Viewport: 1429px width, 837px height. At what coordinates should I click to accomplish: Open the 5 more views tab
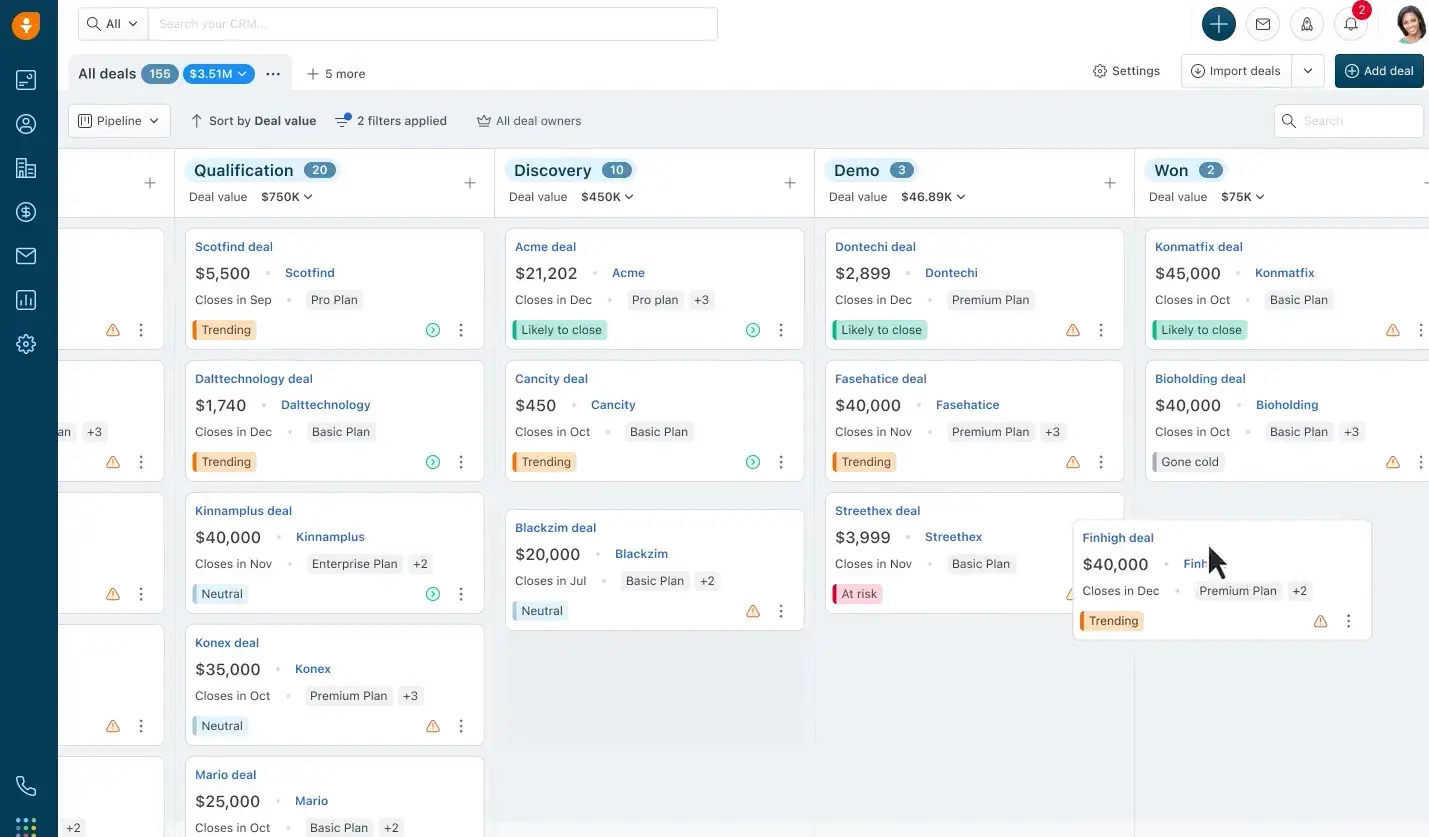point(336,74)
